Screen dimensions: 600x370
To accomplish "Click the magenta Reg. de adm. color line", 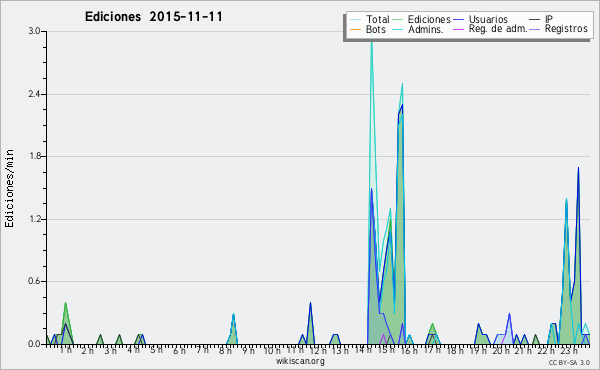I will coord(458,29).
